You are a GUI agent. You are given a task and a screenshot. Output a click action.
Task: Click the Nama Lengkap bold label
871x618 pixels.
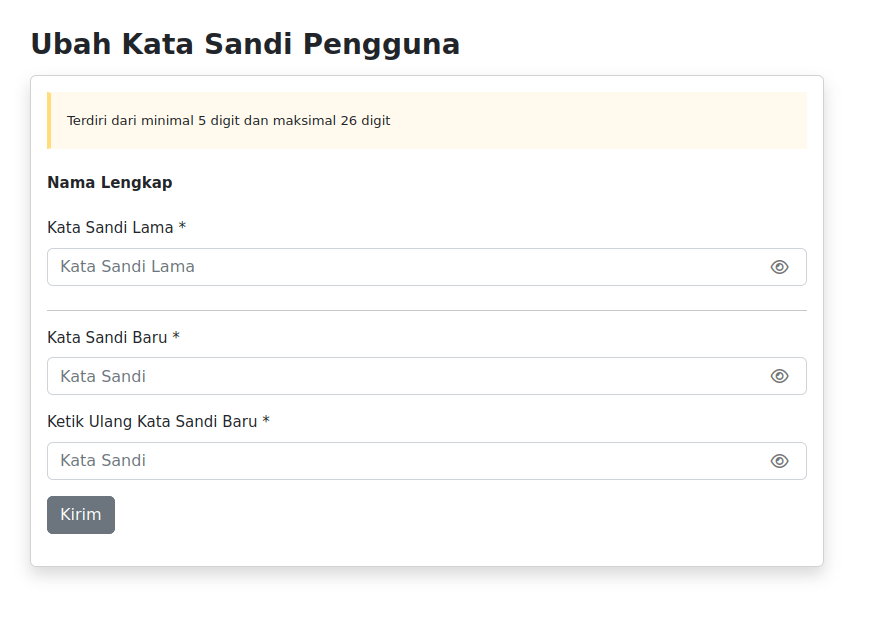(109, 183)
